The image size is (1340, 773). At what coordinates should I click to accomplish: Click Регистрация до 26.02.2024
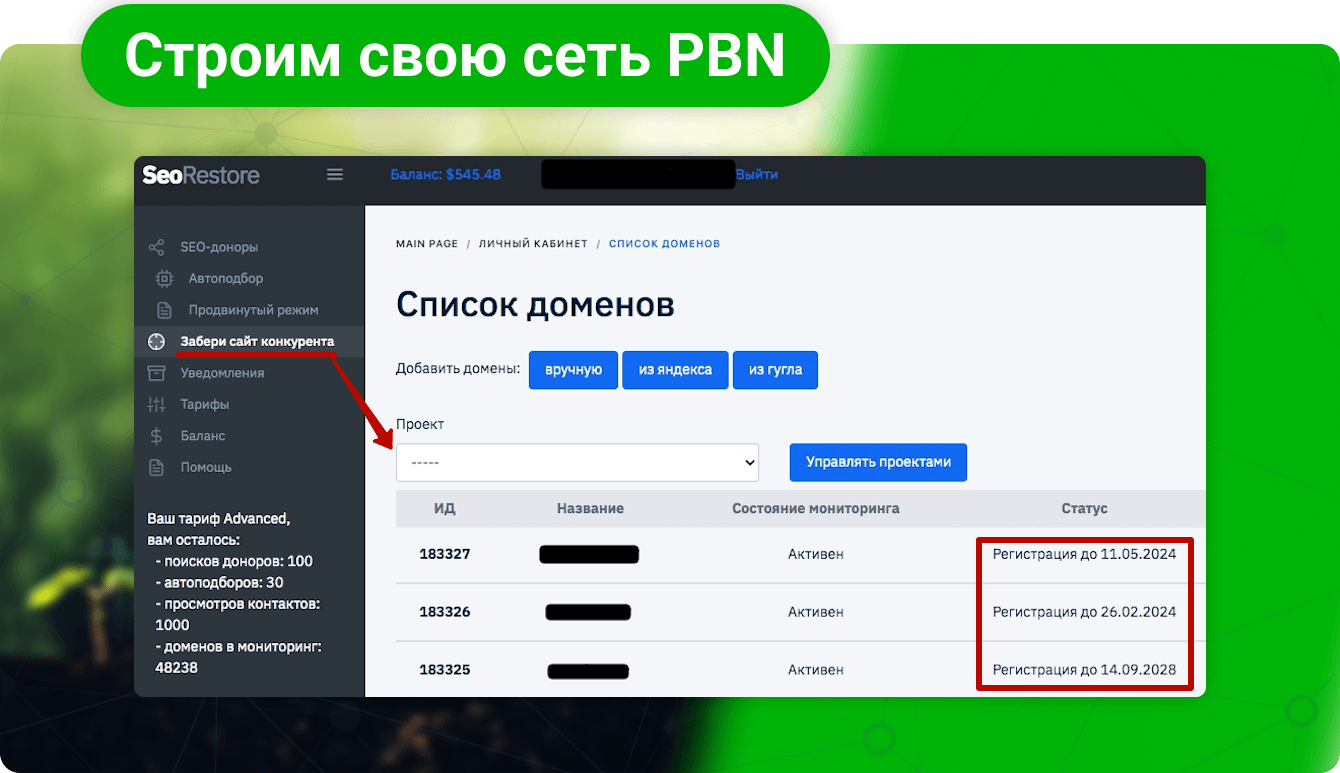click(x=1084, y=611)
